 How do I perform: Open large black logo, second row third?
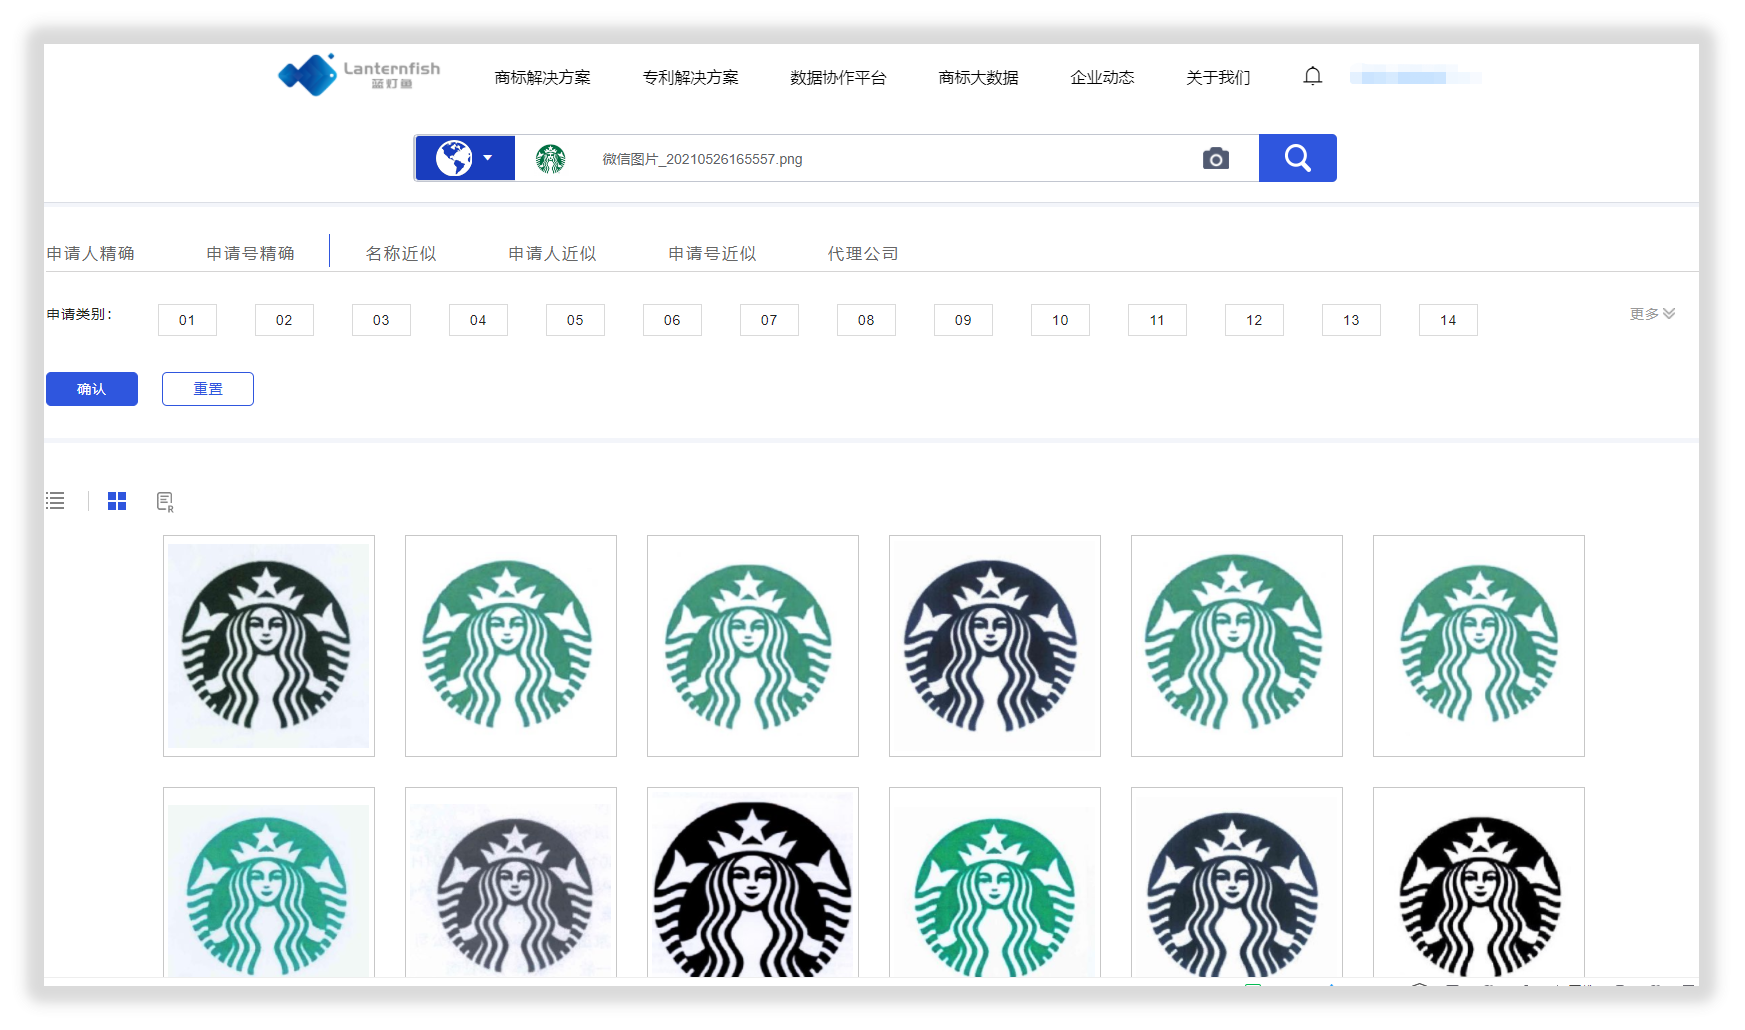(753, 882)
